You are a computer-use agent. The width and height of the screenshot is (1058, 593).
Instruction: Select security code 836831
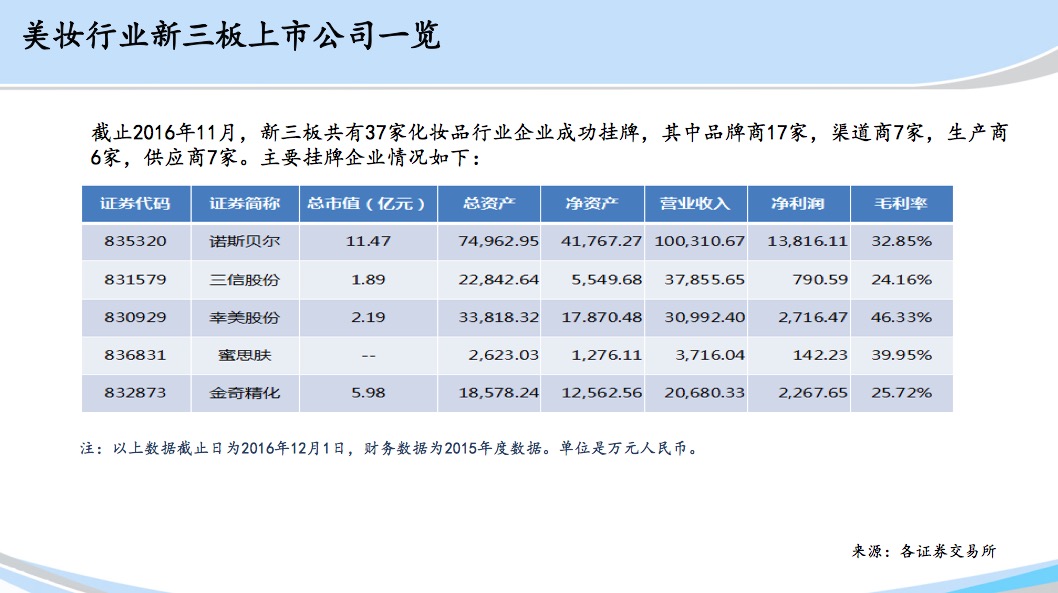(135, 355)
